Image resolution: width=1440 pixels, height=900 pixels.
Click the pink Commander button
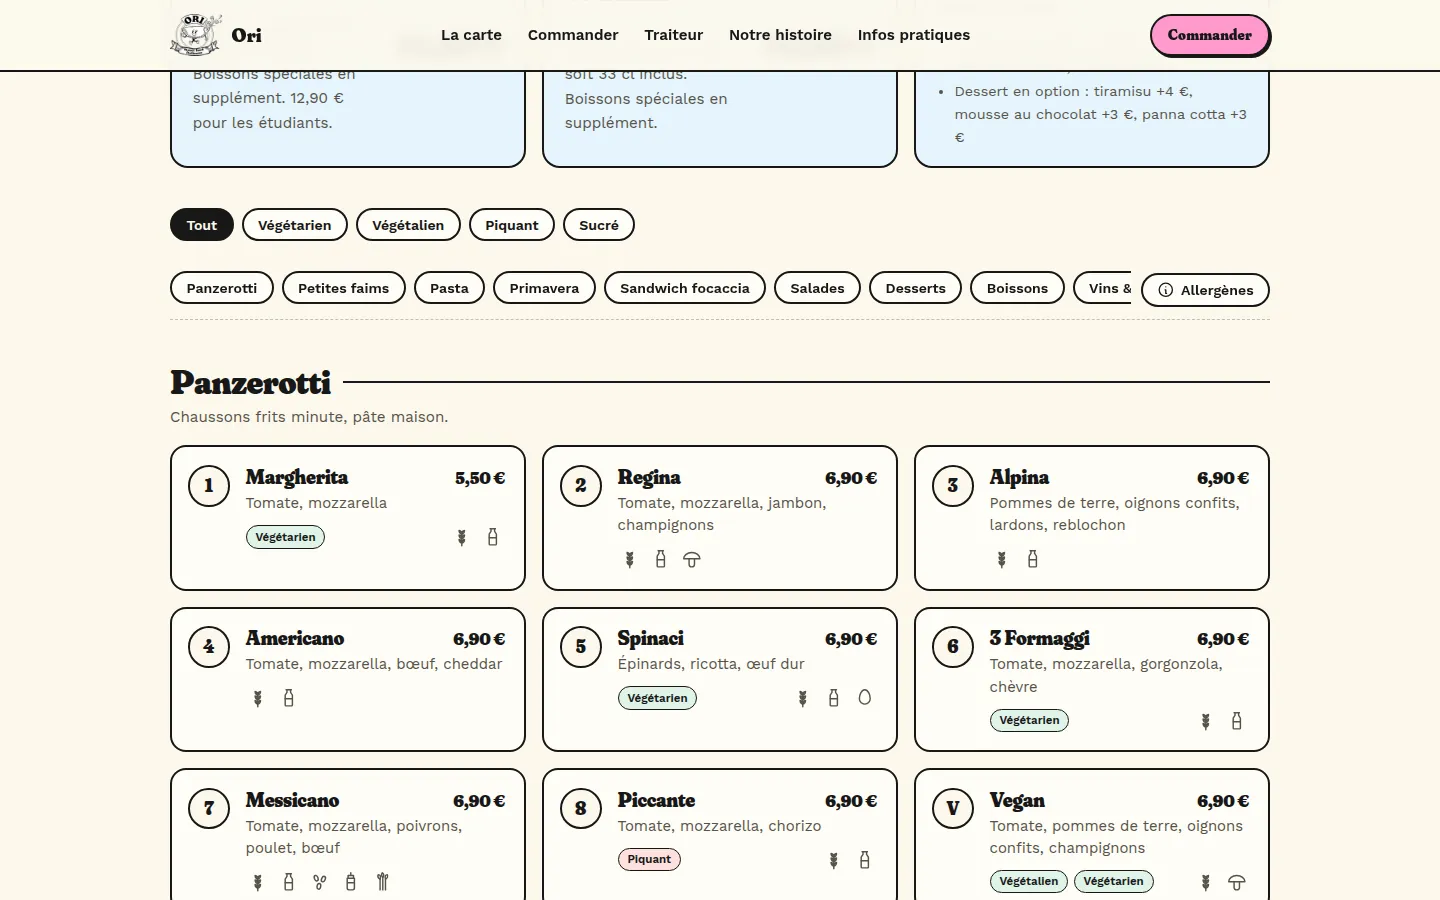pyautogui.click(x=1210, y=35)
